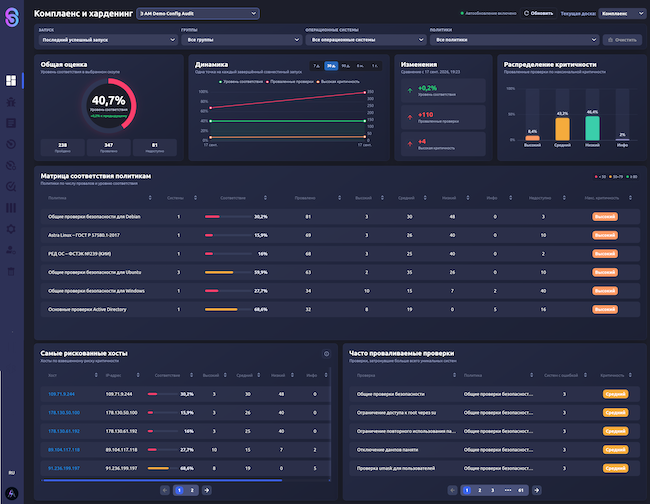Click the Проверка umask для пользователей row
This screenshot has width=650, height=504.
(494, 468)
